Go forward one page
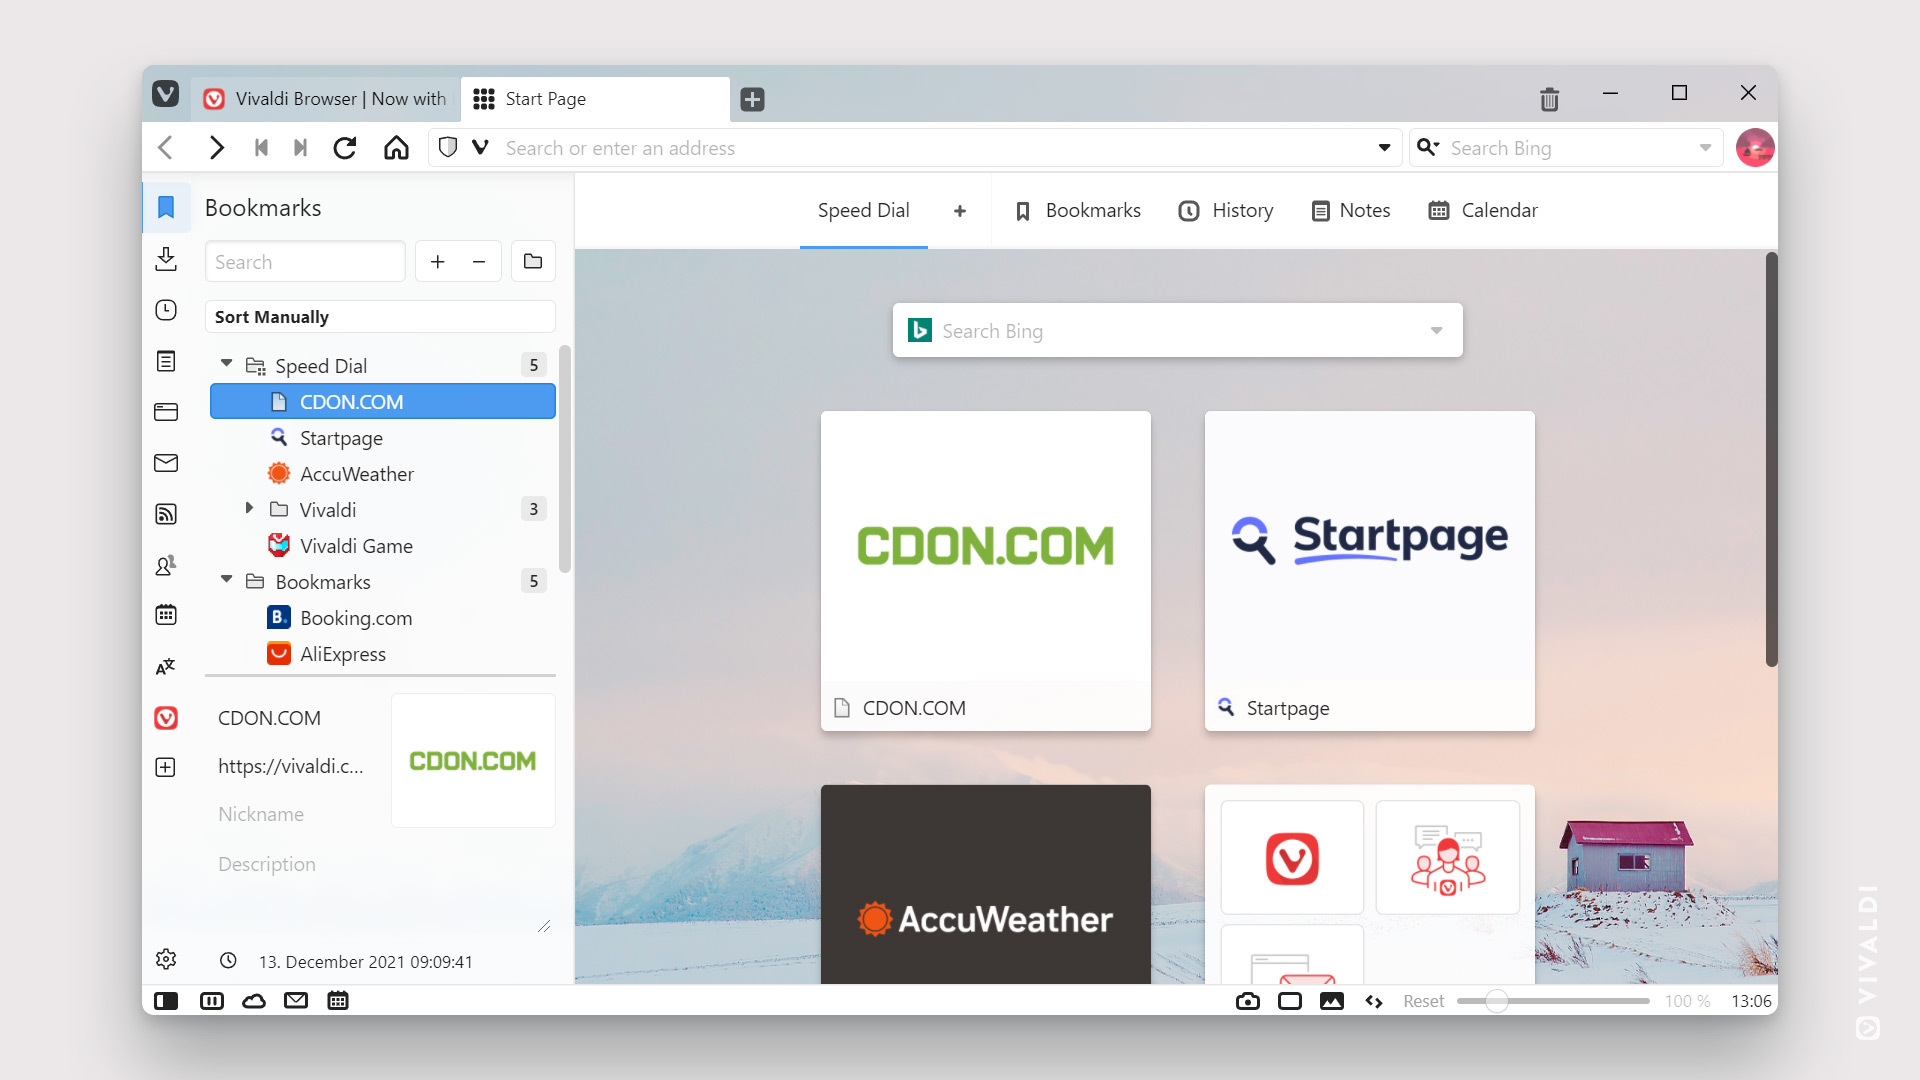 [216, 148]
